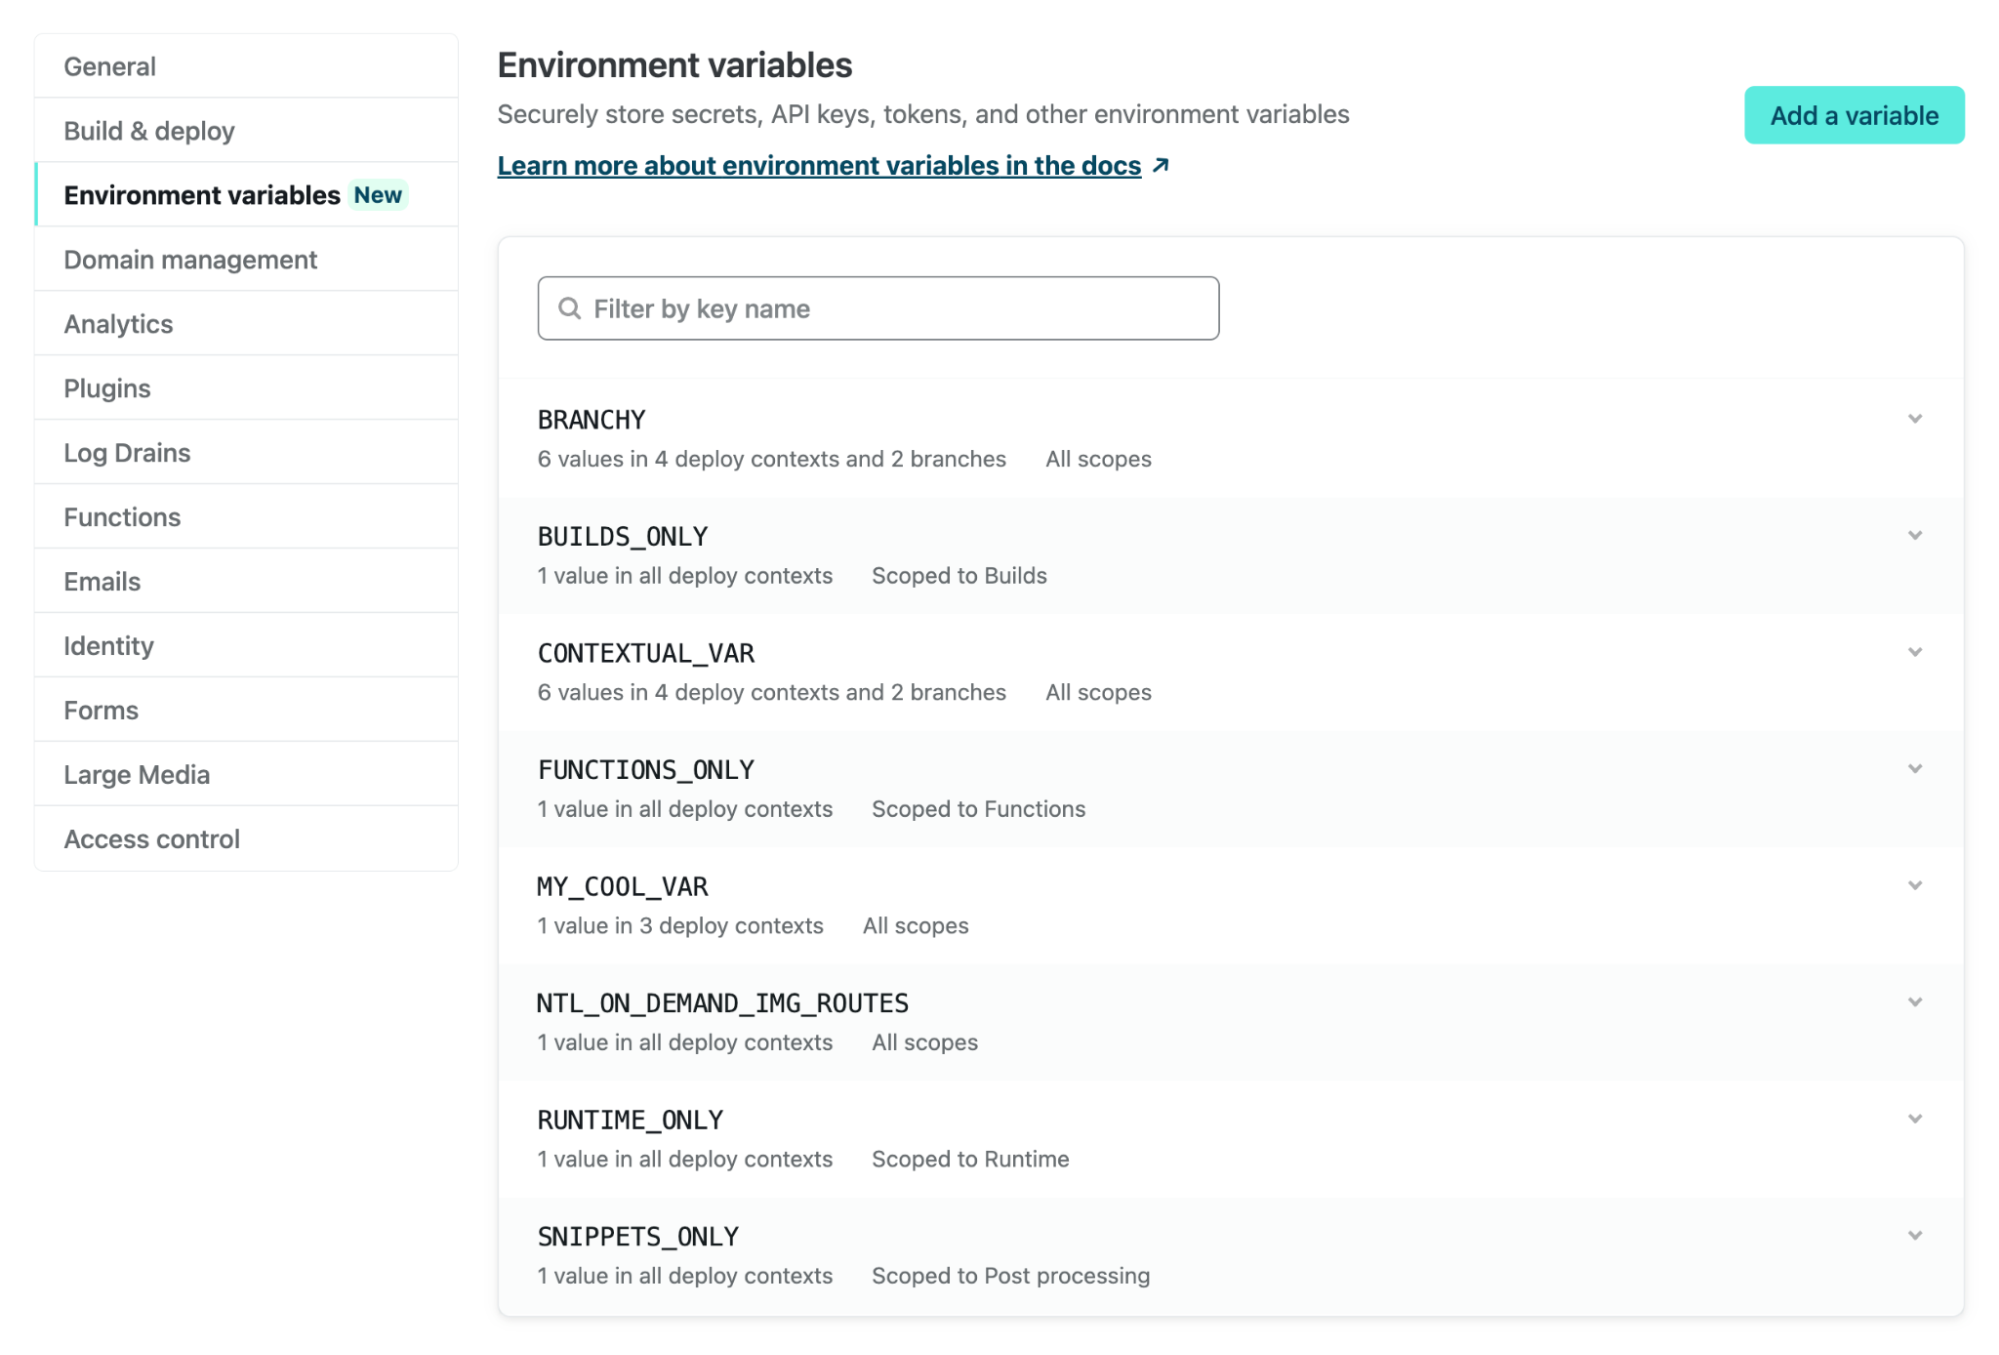Focus the Filter by key name field
1999x1355 pixels.
(x=877, y=308)
